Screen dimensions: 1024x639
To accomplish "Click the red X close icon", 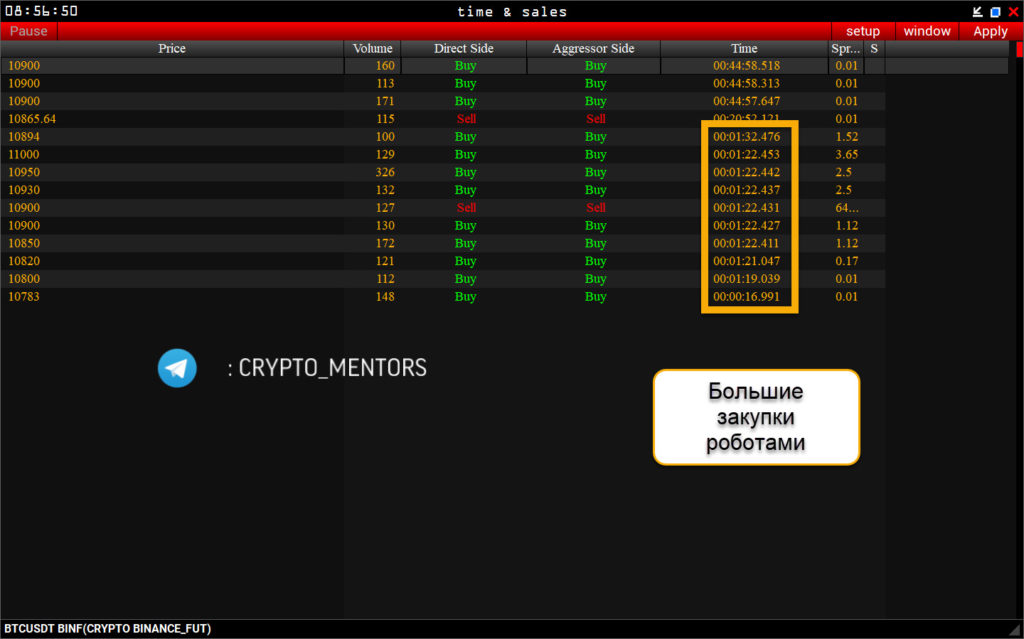I will 1013,12.
